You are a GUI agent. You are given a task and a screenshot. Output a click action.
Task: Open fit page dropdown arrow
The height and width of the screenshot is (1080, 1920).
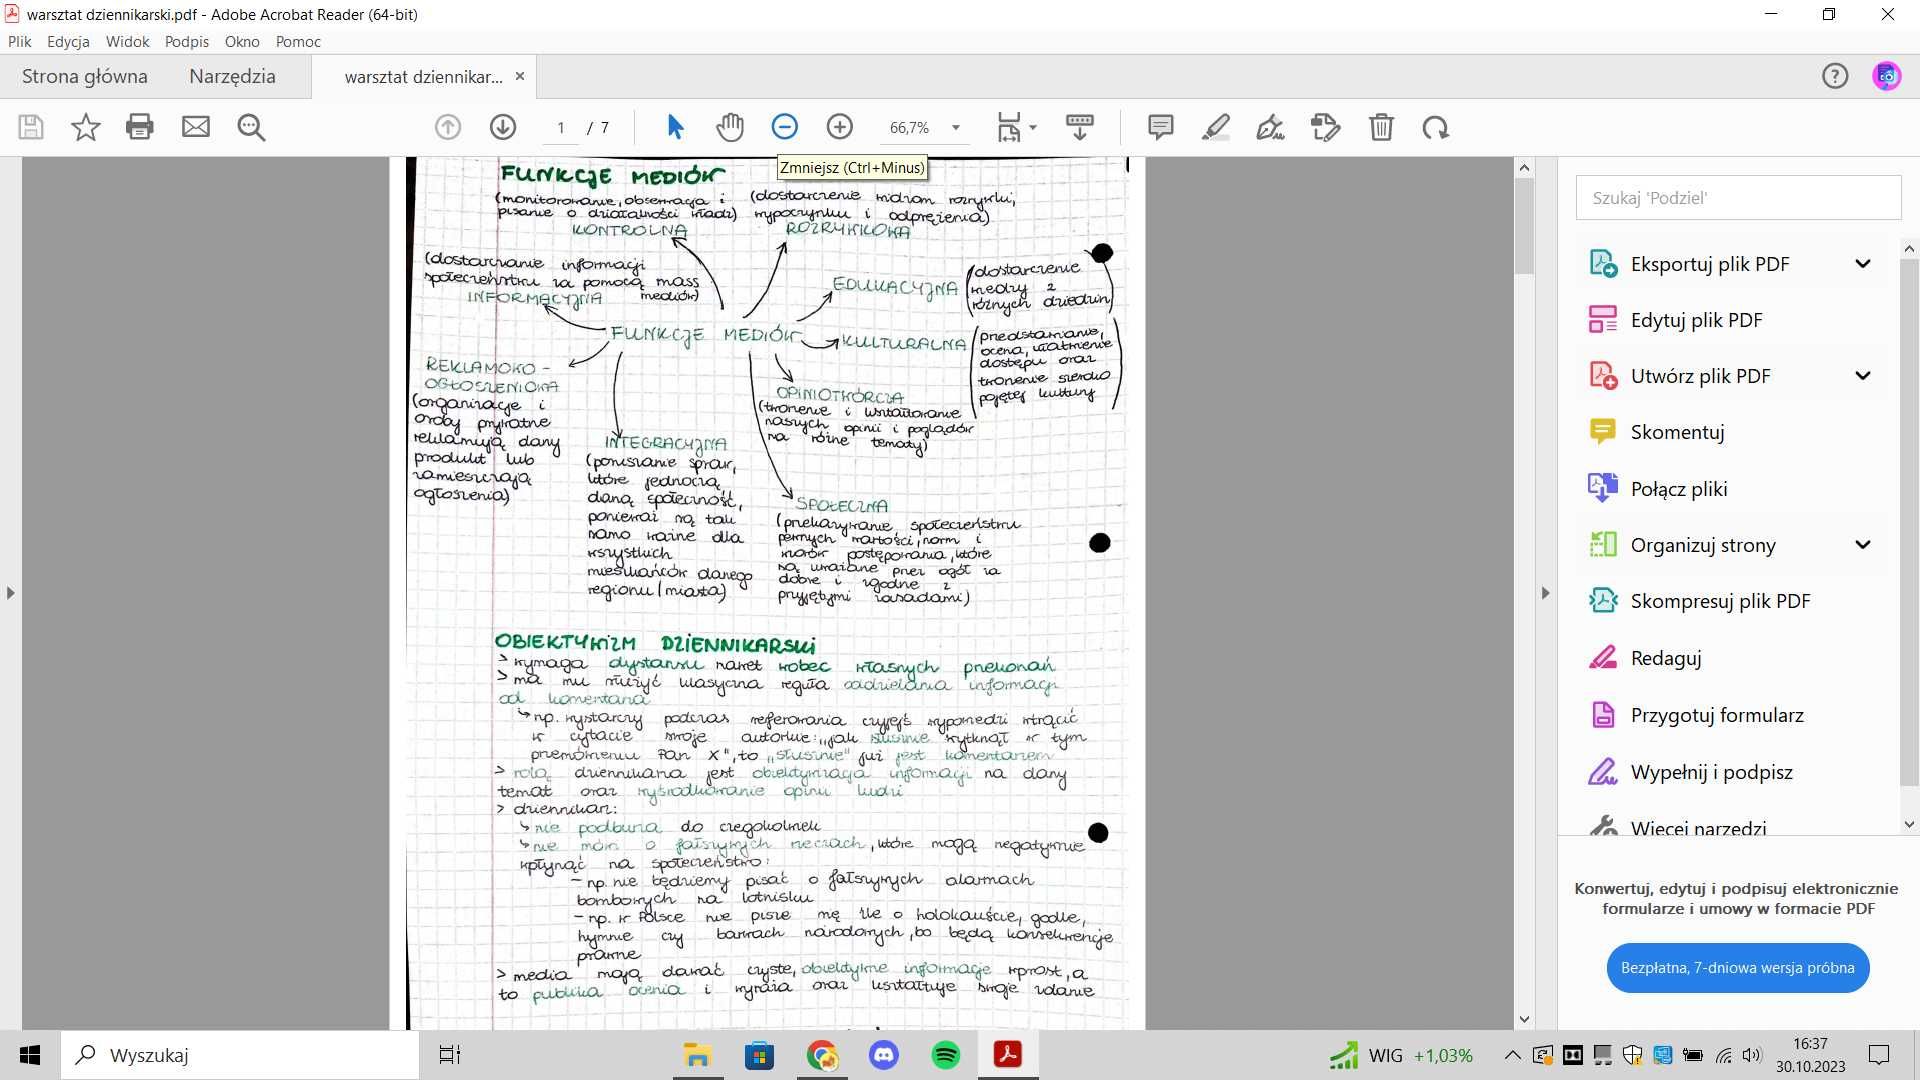point(1033,127)
